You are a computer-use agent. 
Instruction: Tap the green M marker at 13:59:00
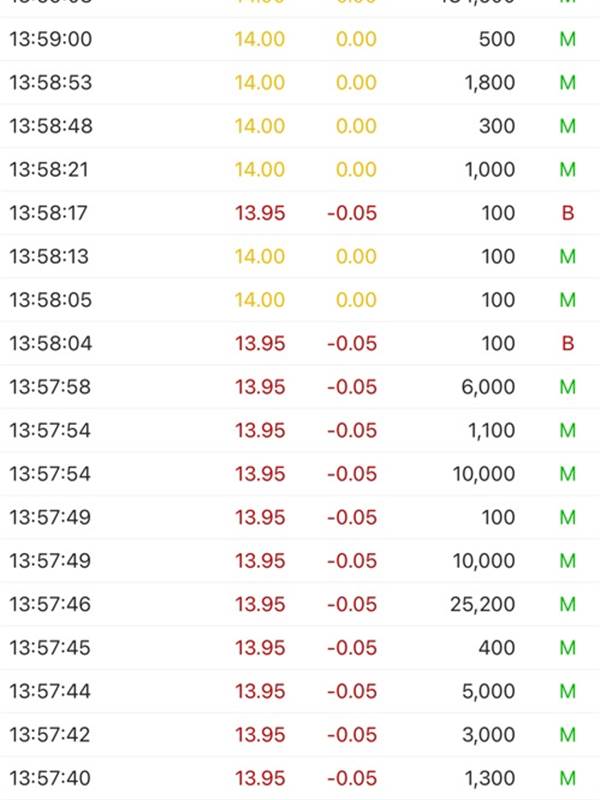point(568,39)
